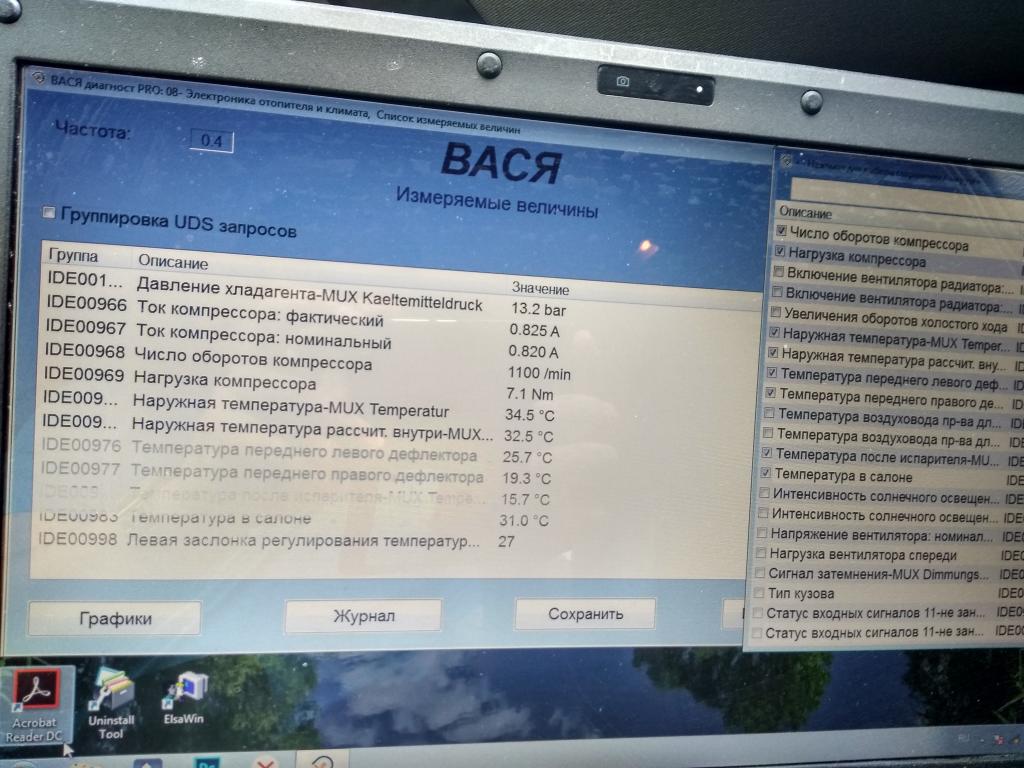
Task: Launch the ElsaWin desktop shortcut
Action: [184, 699]
